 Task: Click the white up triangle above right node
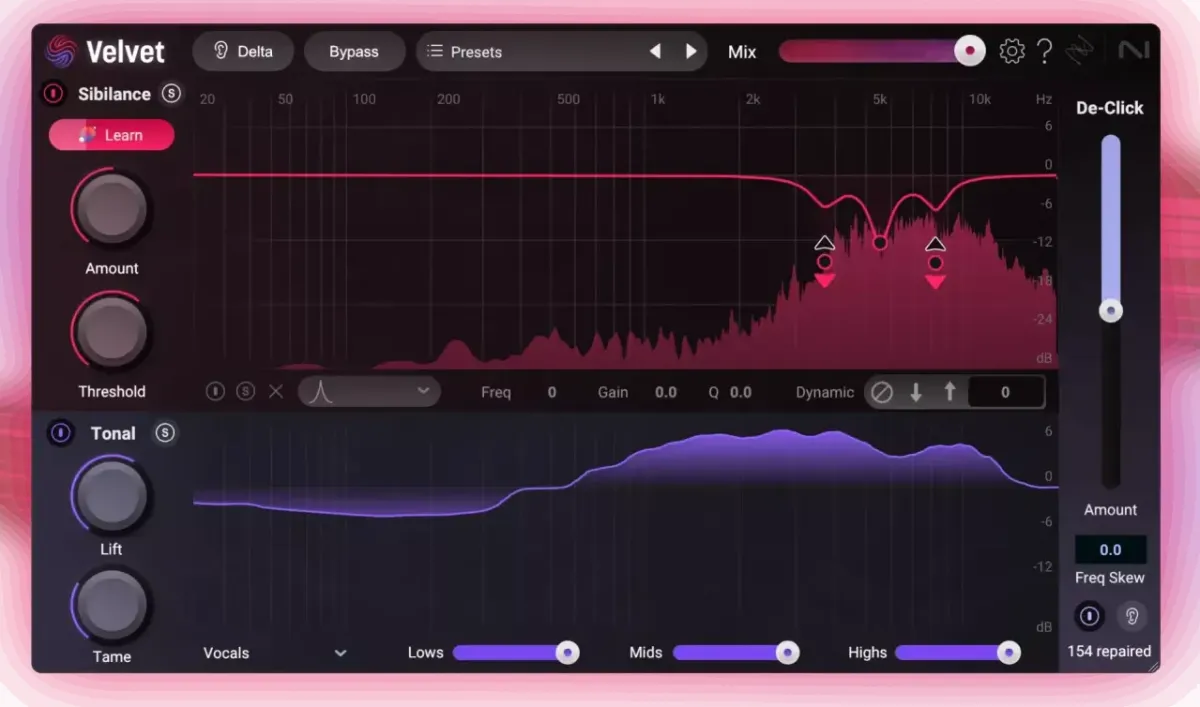[x=935, y=244]
